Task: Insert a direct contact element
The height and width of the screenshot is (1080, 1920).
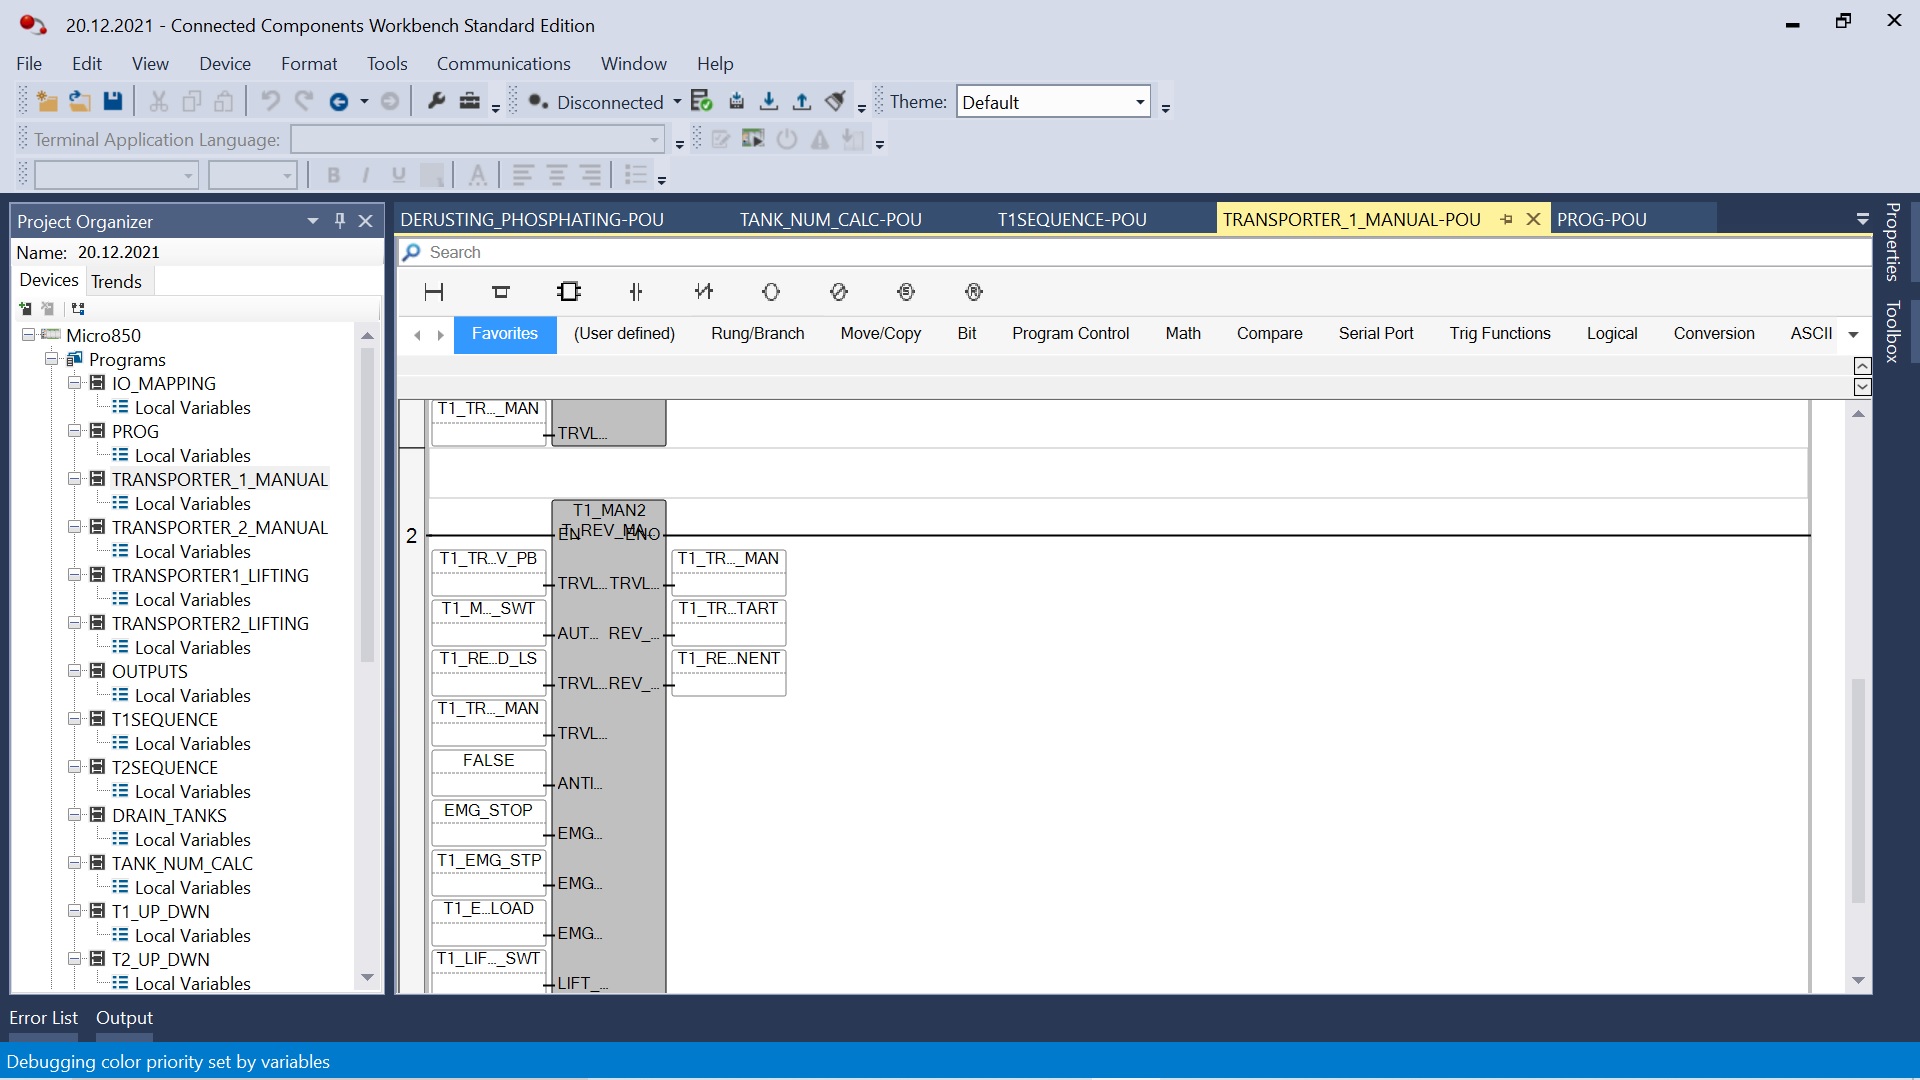Action: click(636, 292)
